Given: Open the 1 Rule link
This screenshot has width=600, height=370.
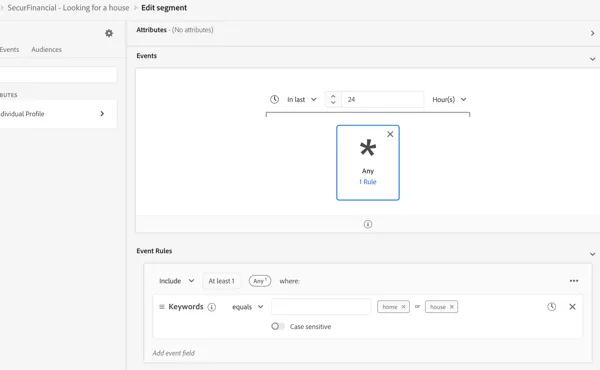Looking at the screenshot, I should (368, 182).
